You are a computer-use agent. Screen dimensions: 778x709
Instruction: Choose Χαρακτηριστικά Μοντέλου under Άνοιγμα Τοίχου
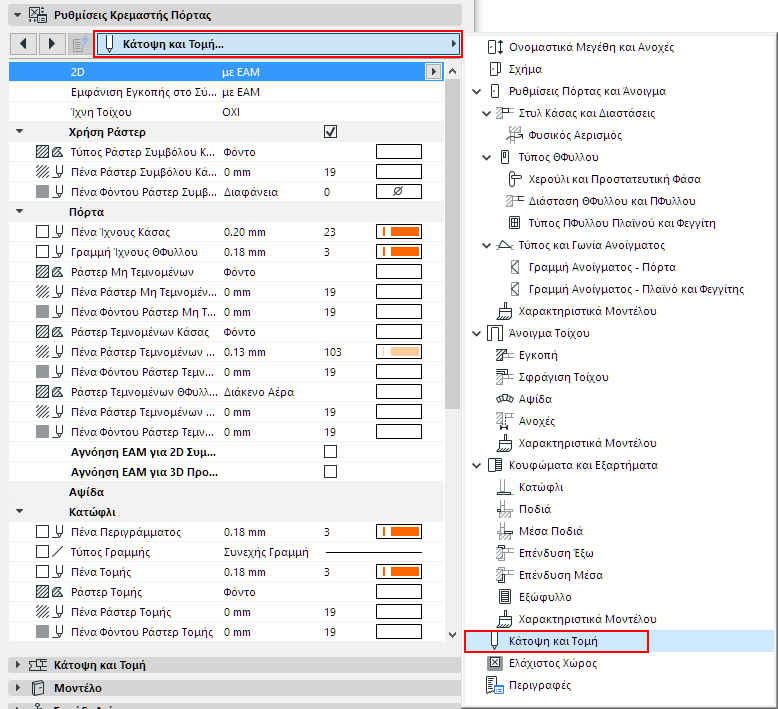tap(587, 443)
